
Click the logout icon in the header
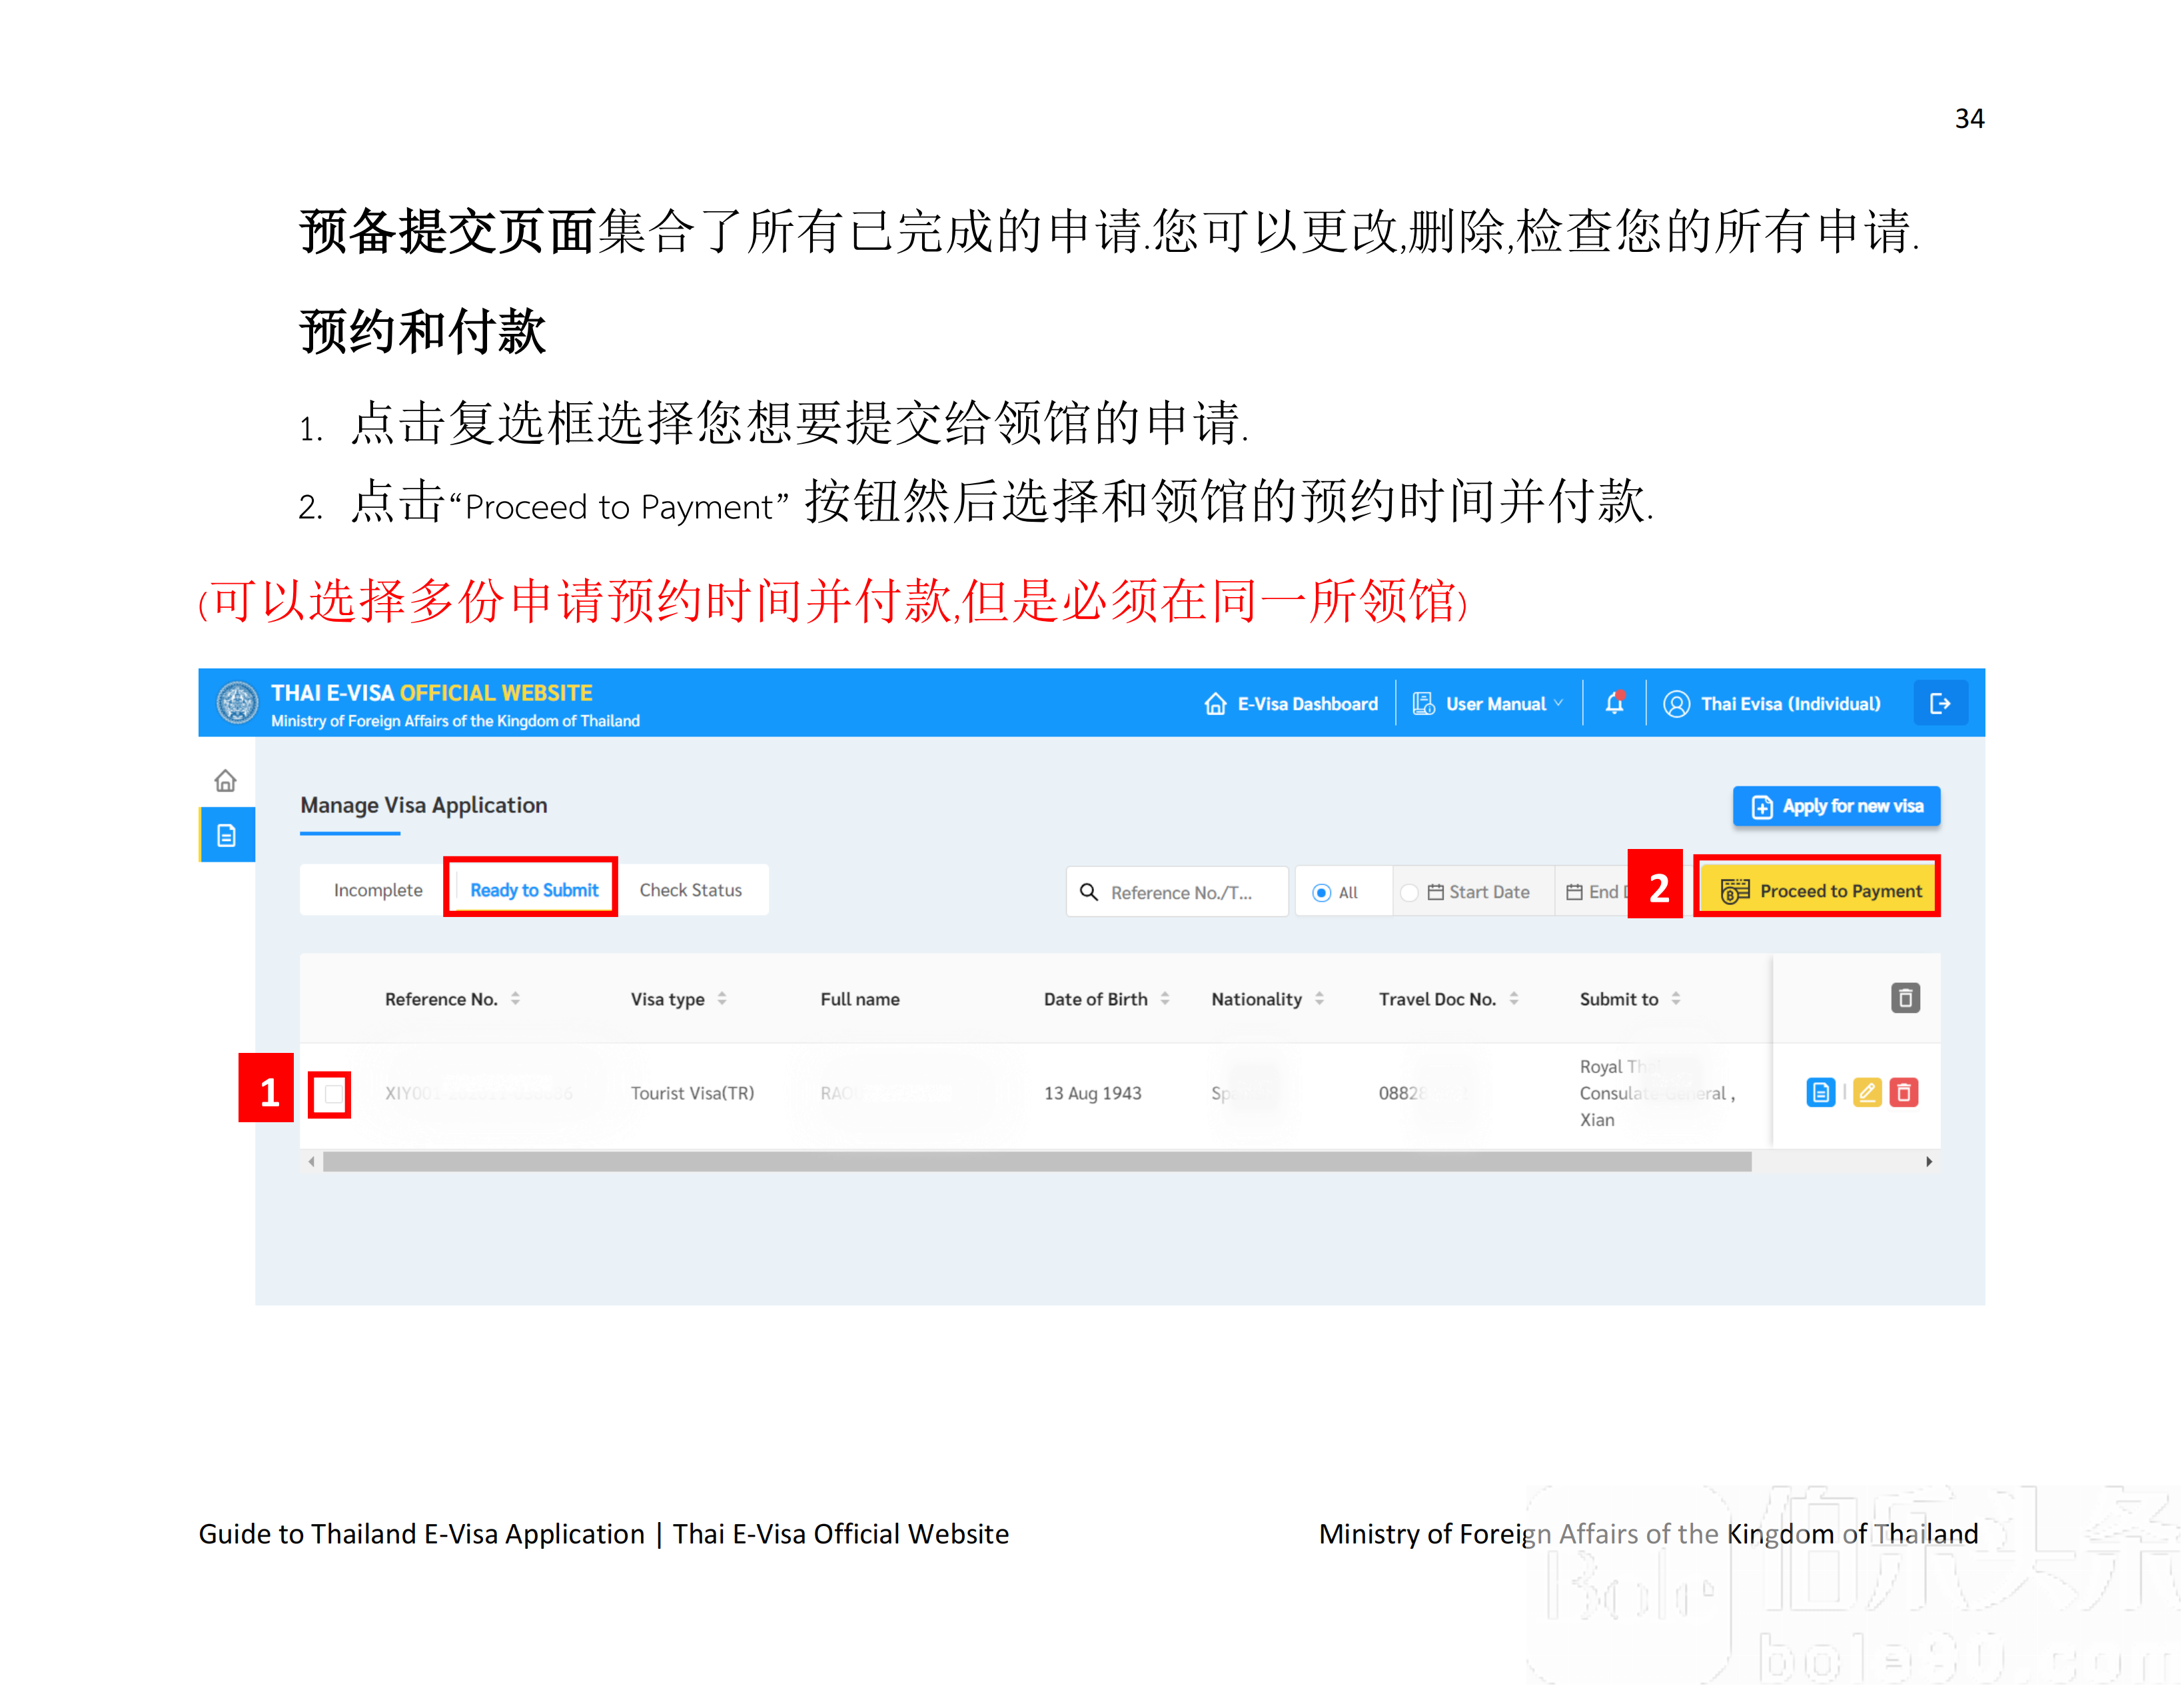(x=1941, y=703)
